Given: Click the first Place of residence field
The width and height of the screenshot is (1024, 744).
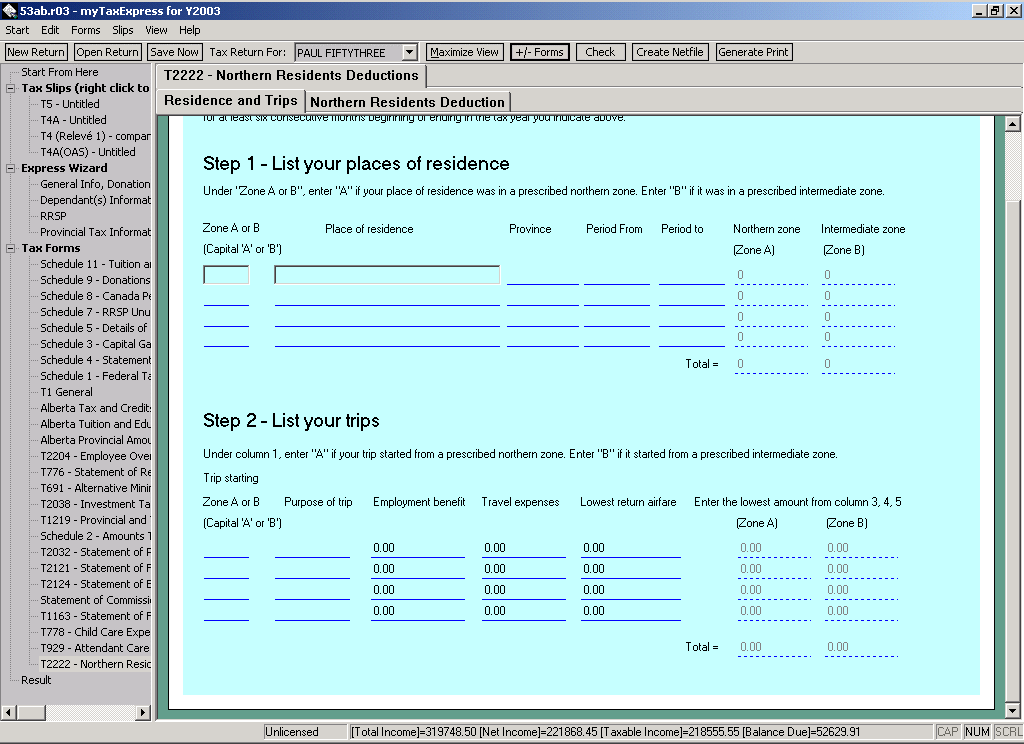Looking at the screenshot, I should click(387, 275).
